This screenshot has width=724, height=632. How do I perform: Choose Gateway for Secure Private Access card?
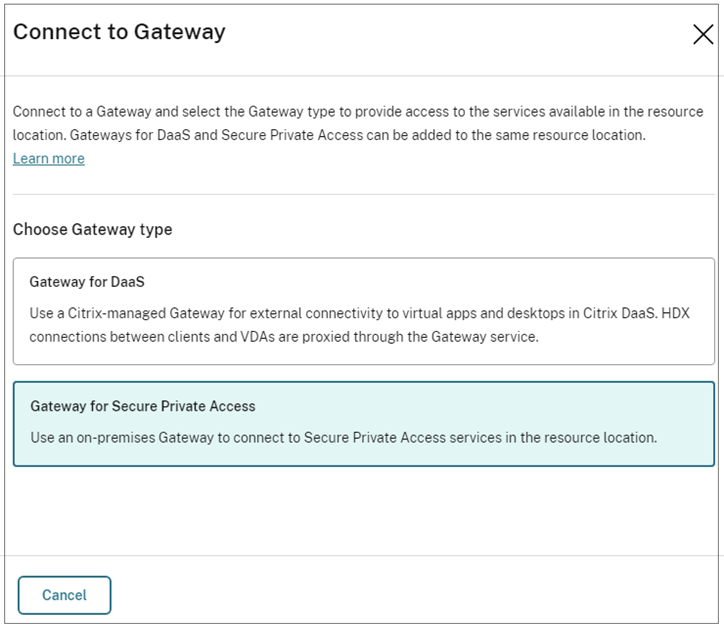click(x=365, y=423)
